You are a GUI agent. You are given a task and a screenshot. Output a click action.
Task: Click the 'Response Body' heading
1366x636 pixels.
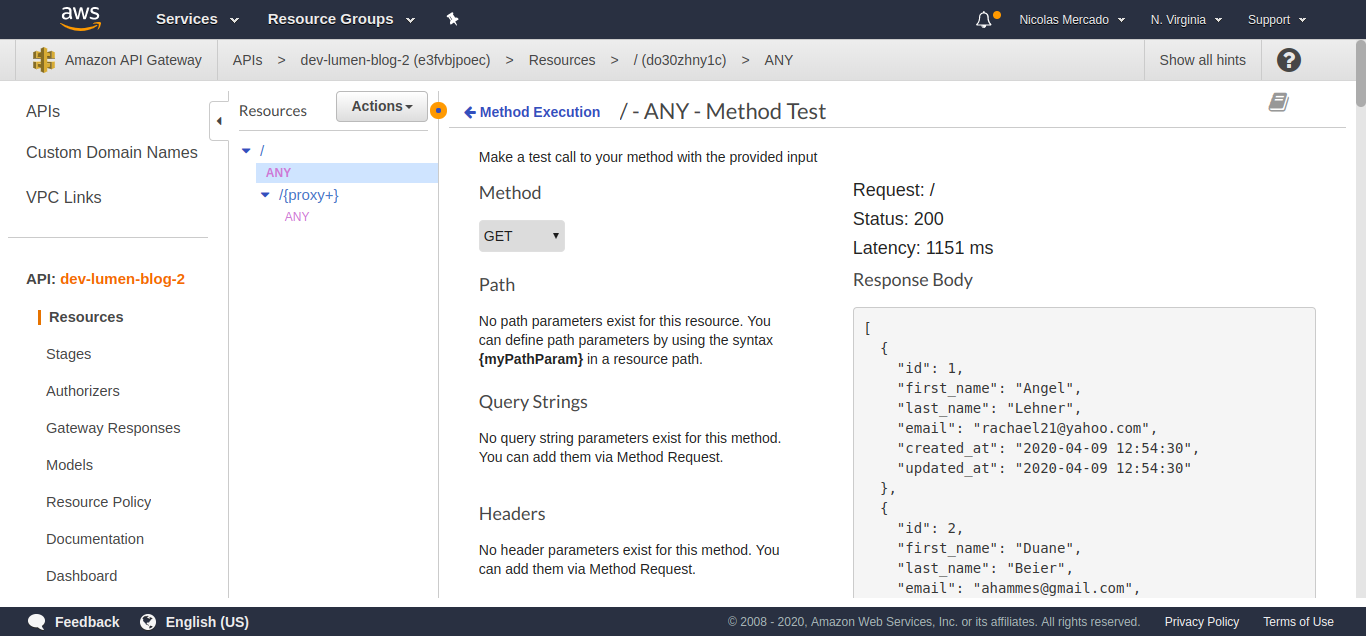(913, 280)
